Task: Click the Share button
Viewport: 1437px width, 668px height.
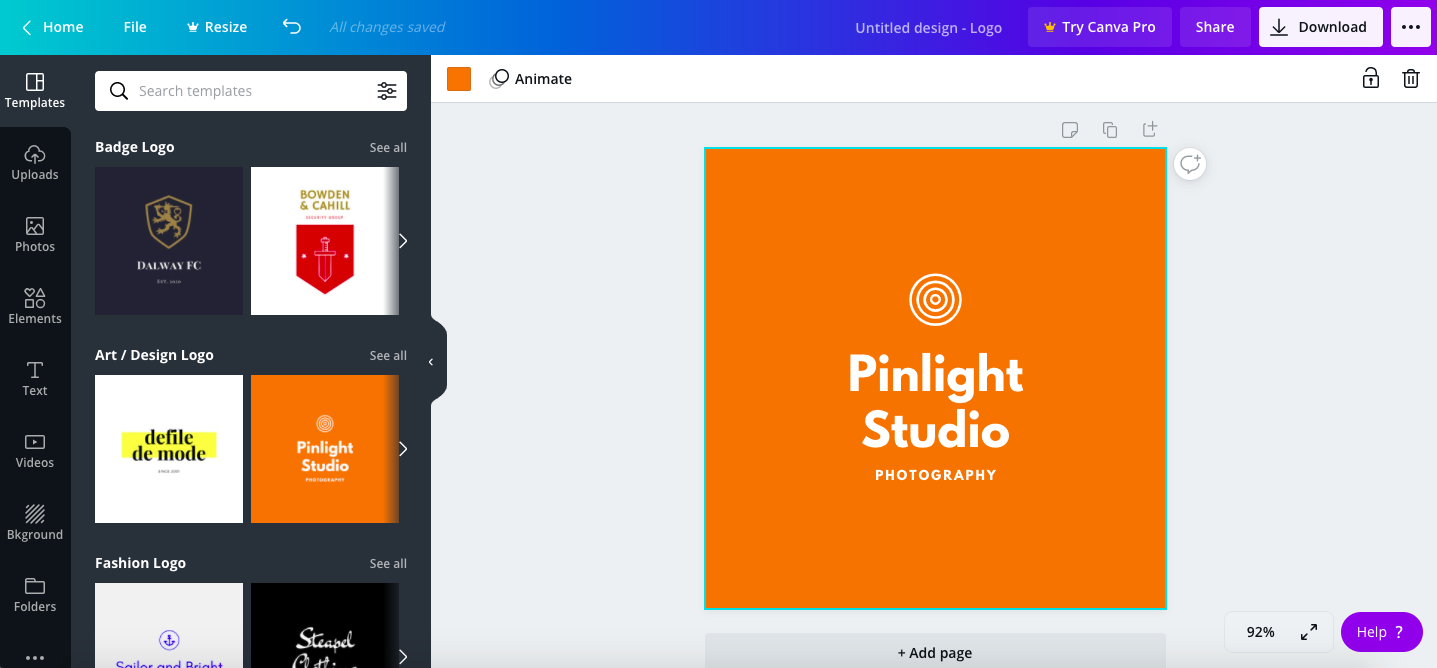Action: (1214, 27)
